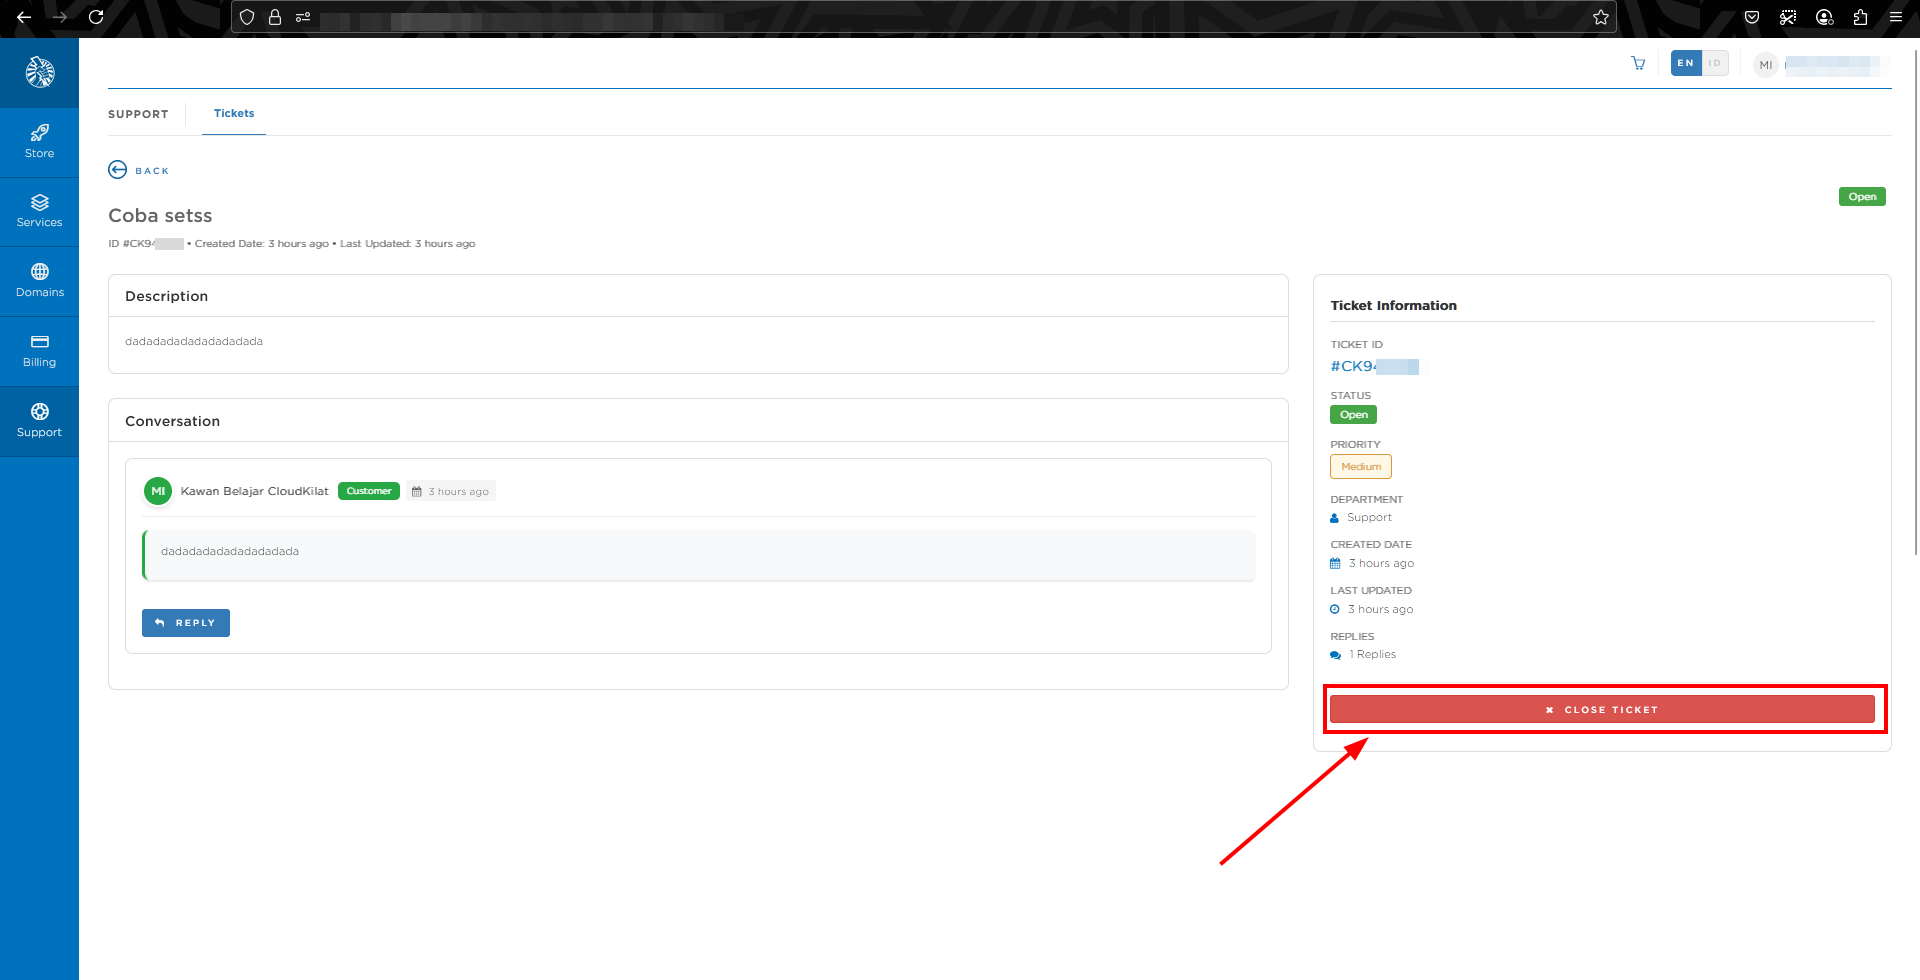The height and width of the screenshot is (980, 1920).
Task: Click the browser address bar
Action: [900, 17]
